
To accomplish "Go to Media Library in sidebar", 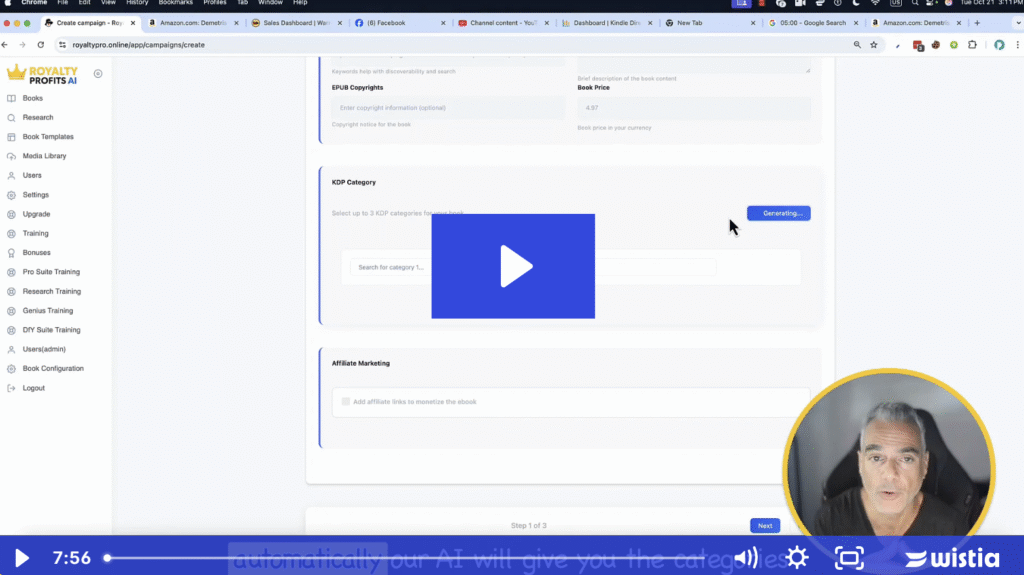I will pyautogui.click(x=44, y=156).
